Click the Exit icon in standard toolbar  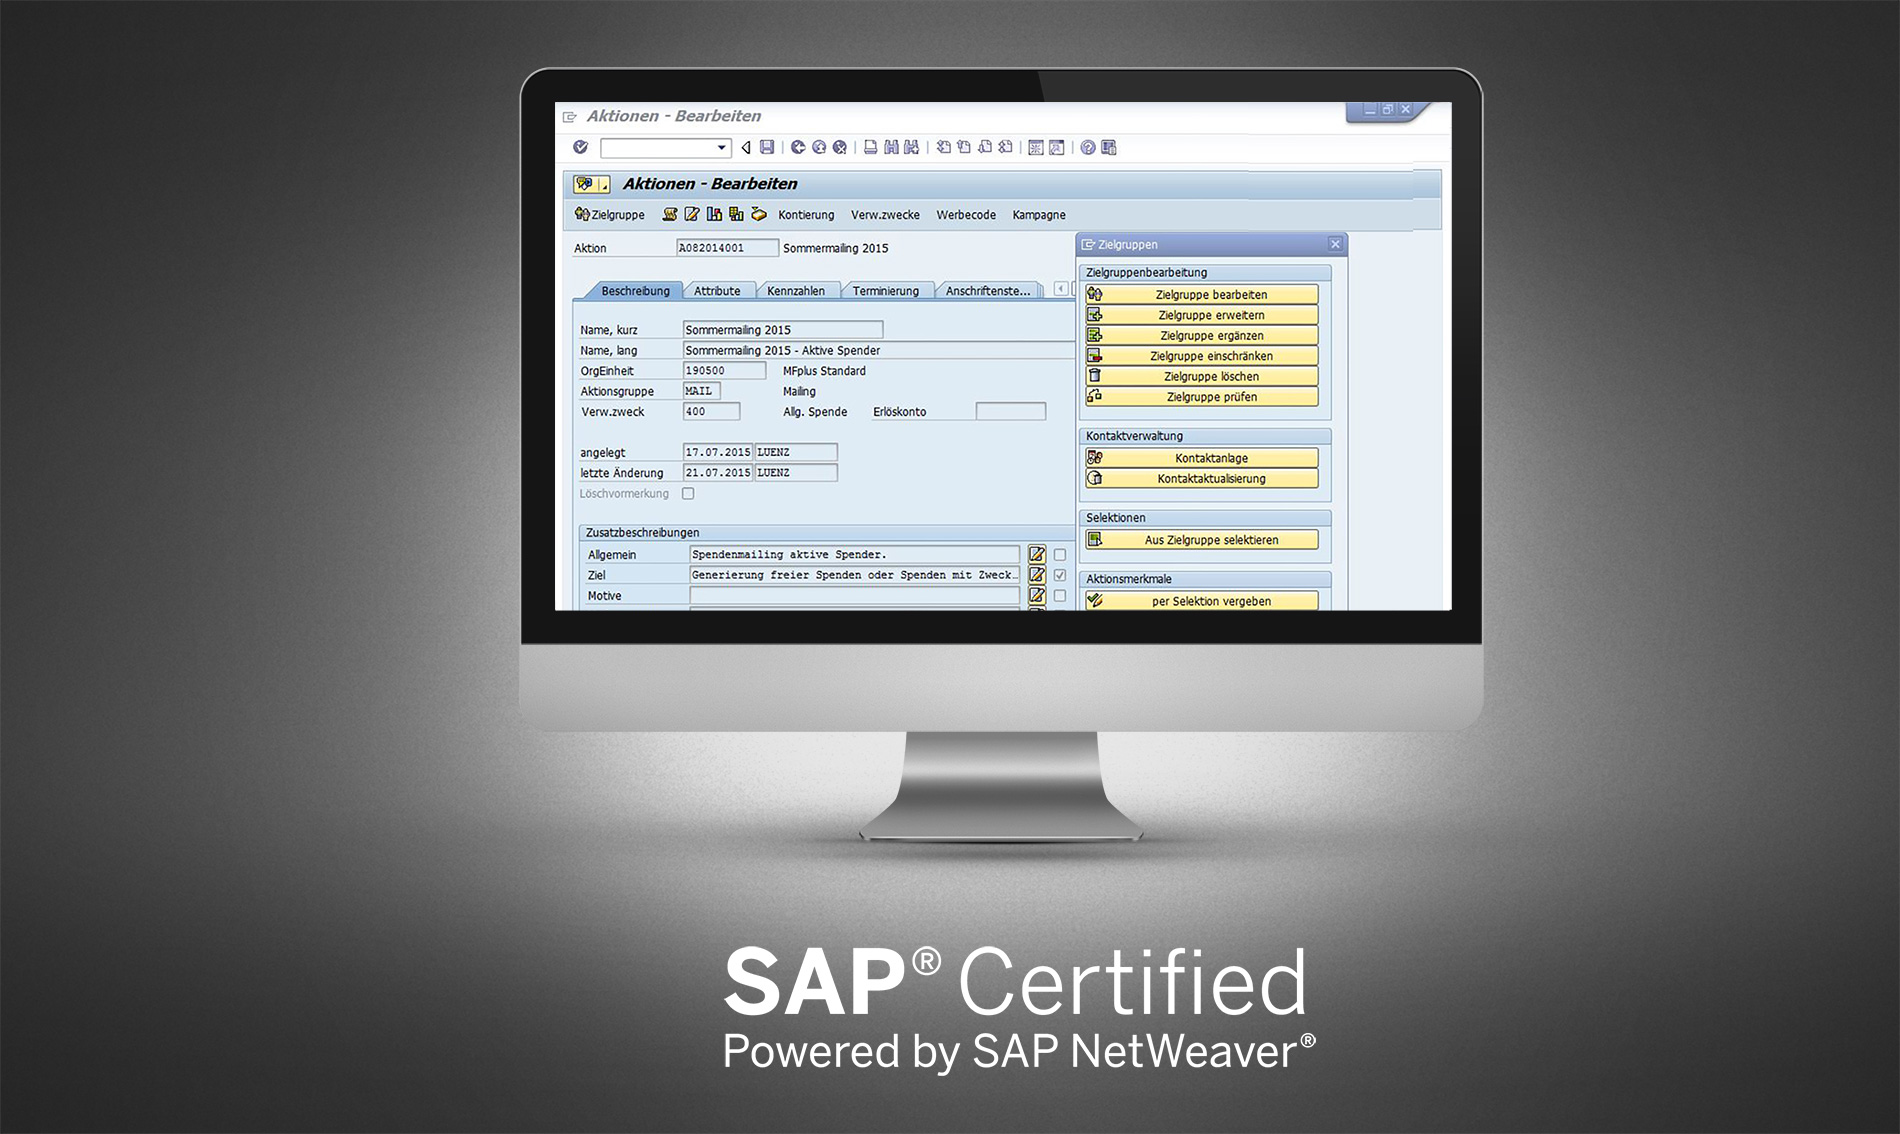click(x=819, y=147)
